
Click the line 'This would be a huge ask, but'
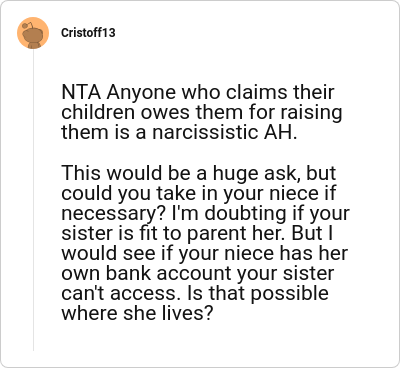click(199, 173)
